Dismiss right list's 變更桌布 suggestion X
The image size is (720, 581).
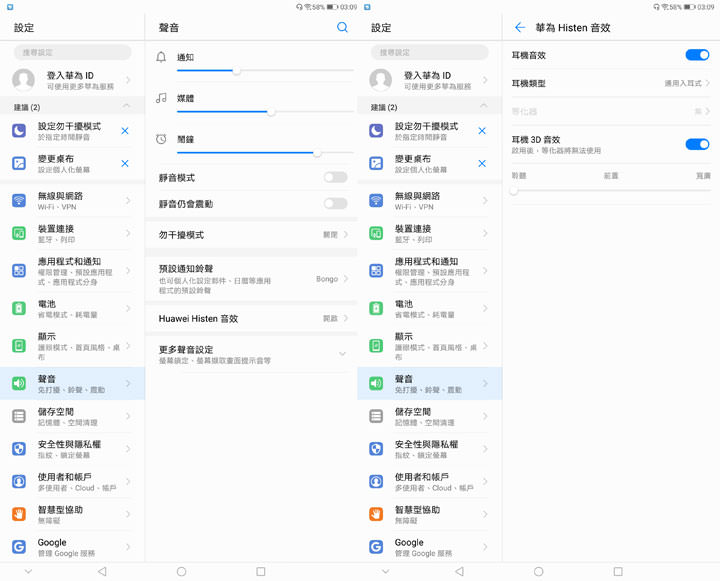tap(482, 164)
